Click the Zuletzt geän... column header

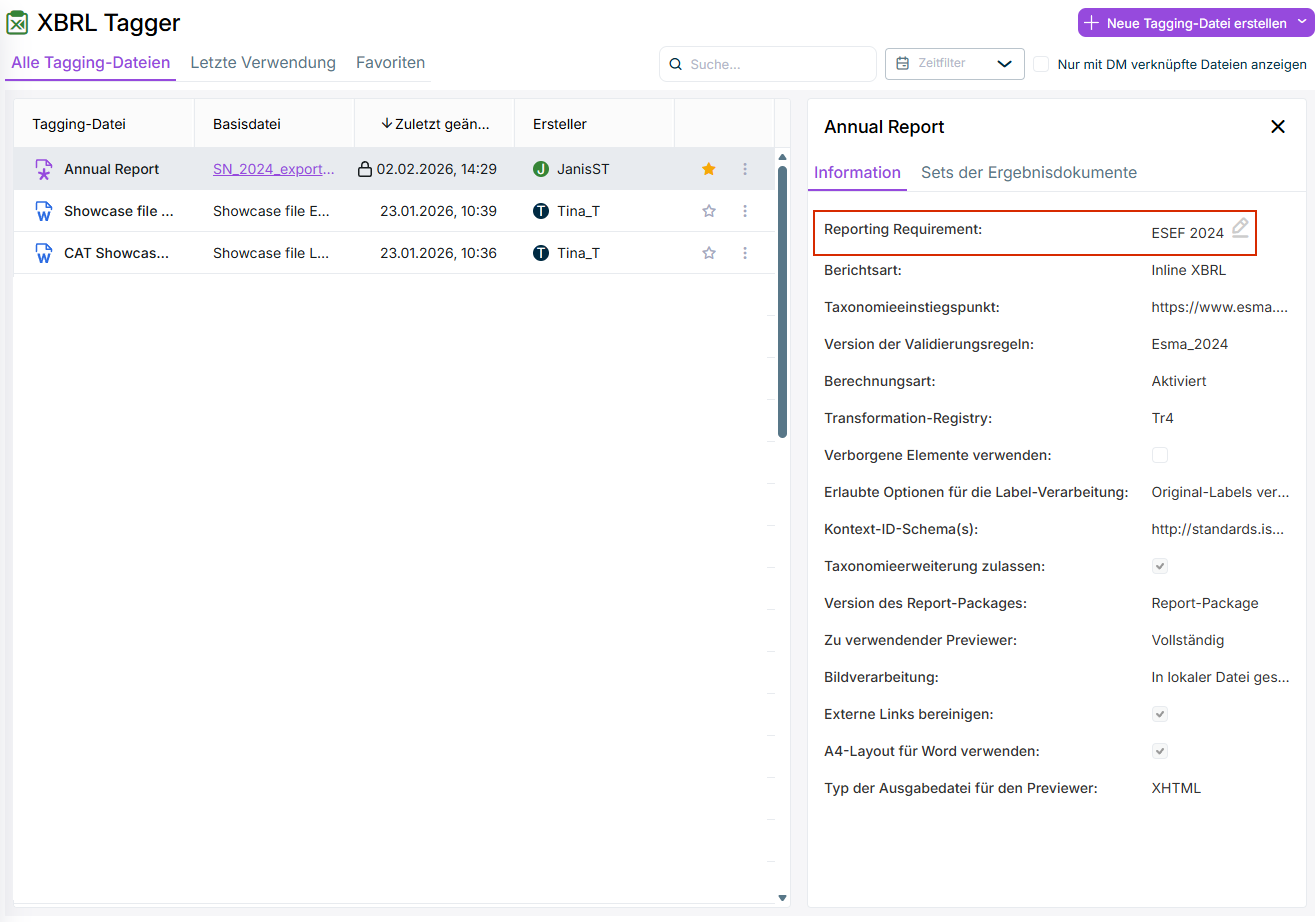coord(443,124)
